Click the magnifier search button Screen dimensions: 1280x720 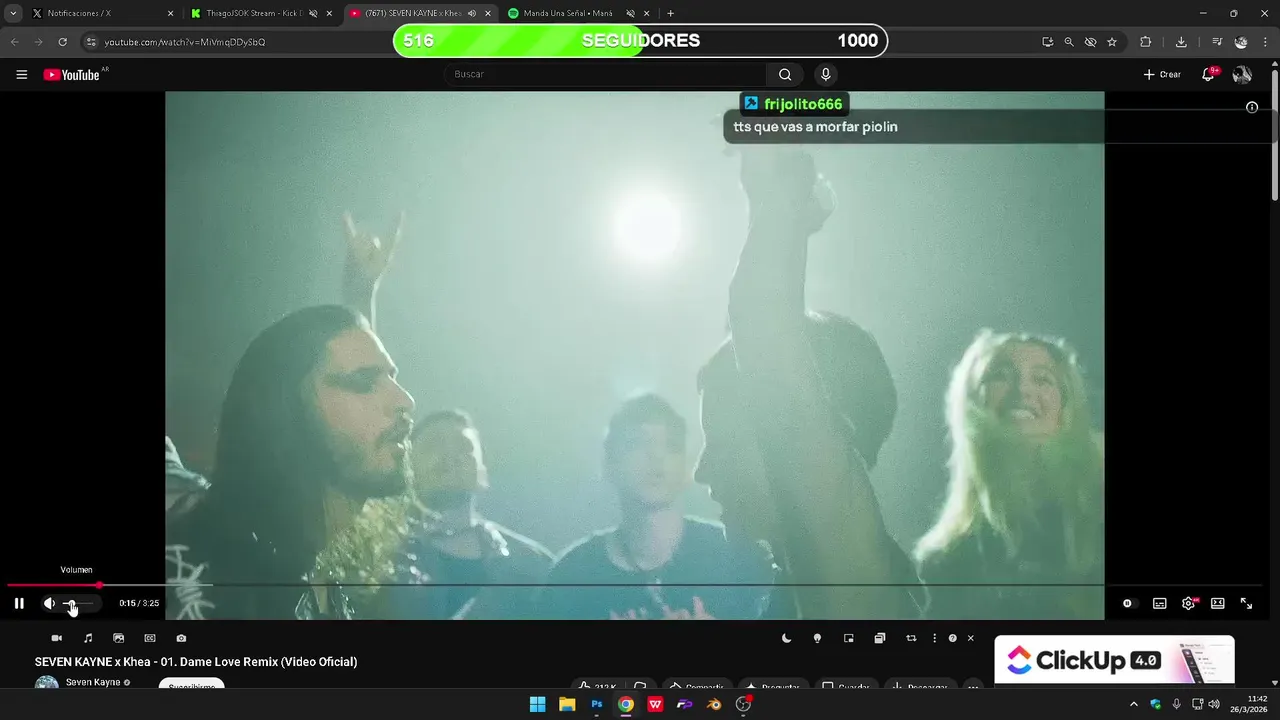785,74
